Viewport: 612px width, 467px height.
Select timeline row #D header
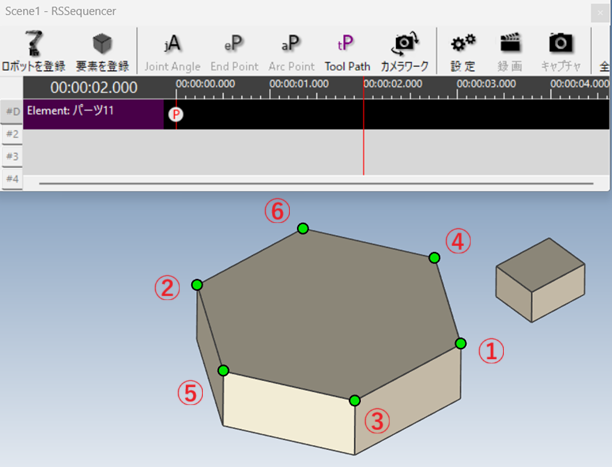[x=12, y=111]
